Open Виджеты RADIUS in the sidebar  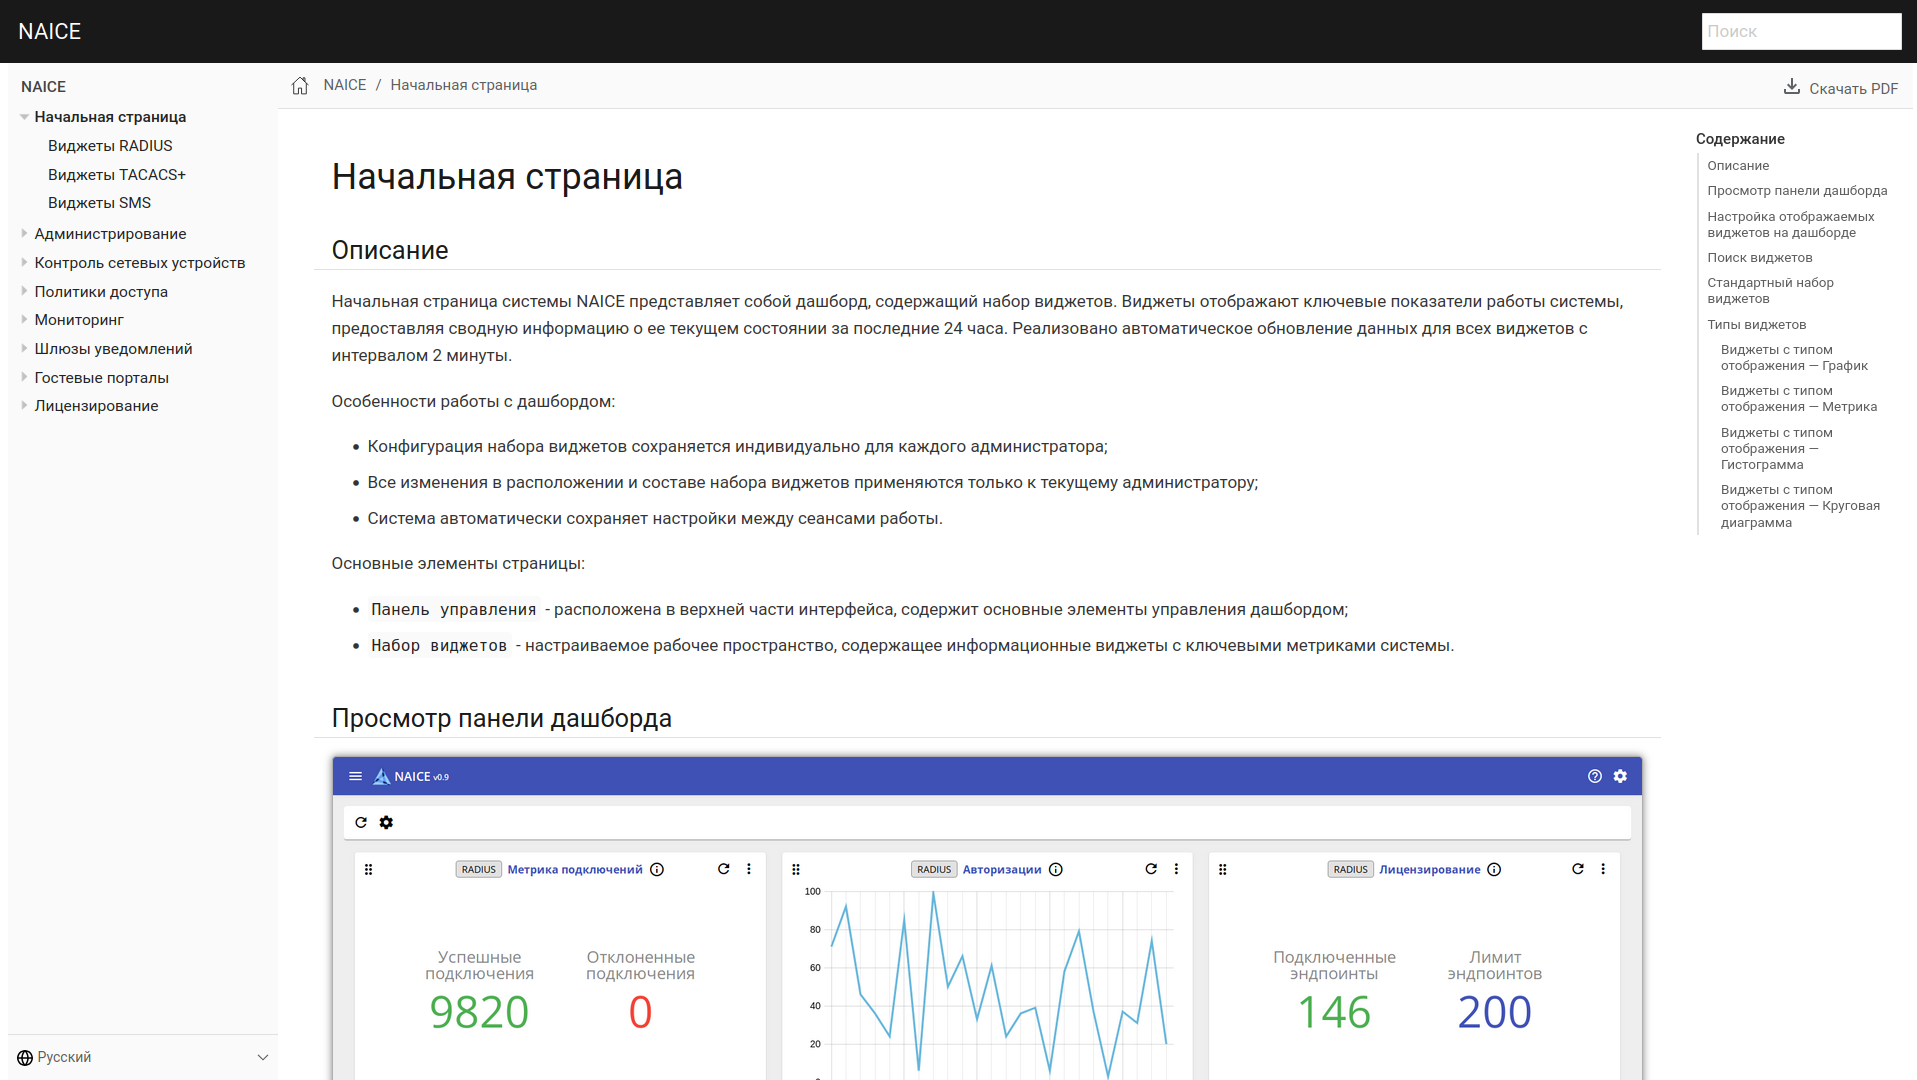click(110, 146)
